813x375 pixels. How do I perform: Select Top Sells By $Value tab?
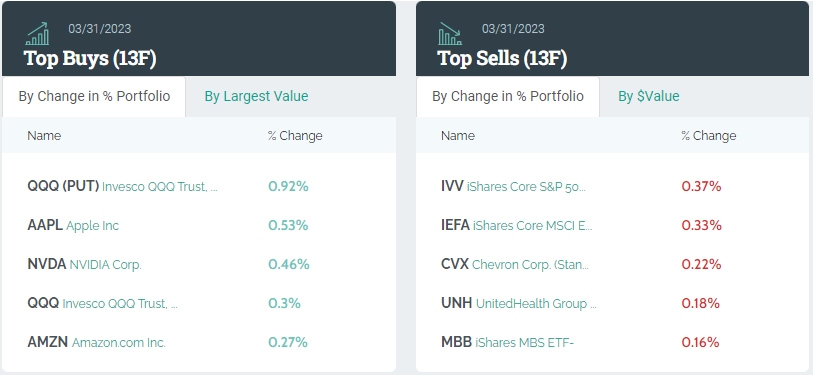tap(649, 96)
